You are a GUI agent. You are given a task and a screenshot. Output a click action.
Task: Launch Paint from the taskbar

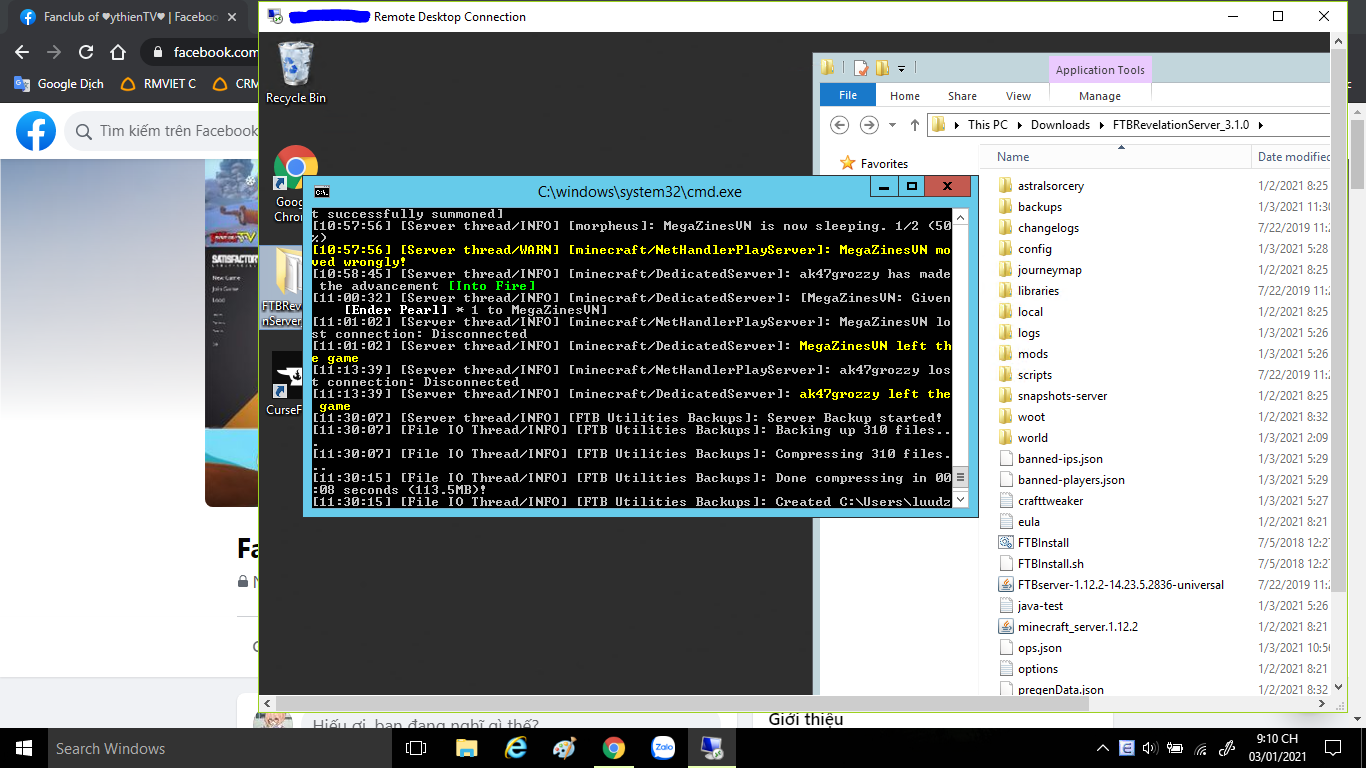pos(565,748)
